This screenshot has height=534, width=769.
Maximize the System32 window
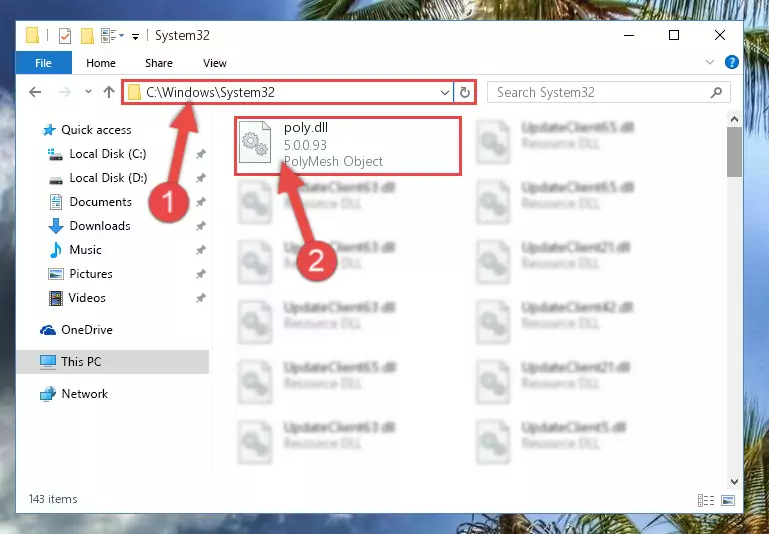674,35
